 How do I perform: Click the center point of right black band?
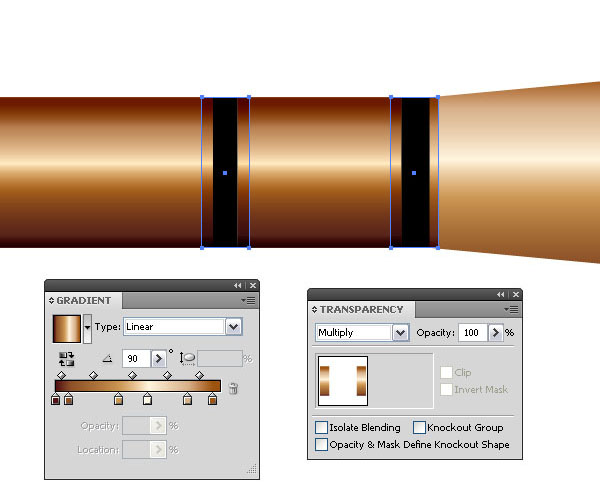click(414, 173)
